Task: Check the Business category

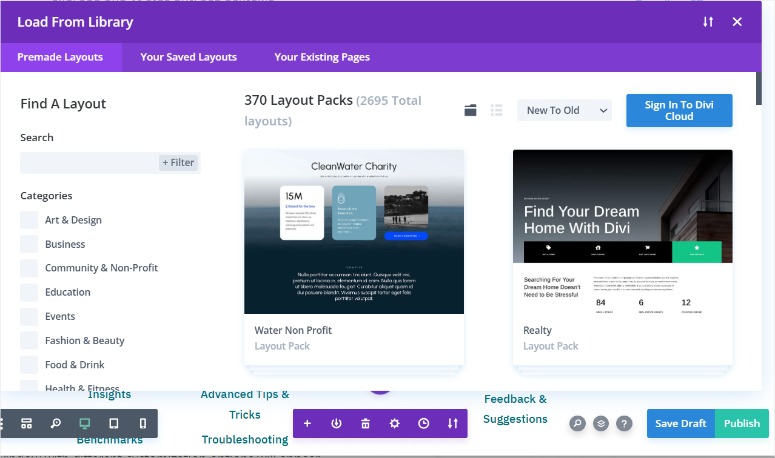Action: [29, 244]
